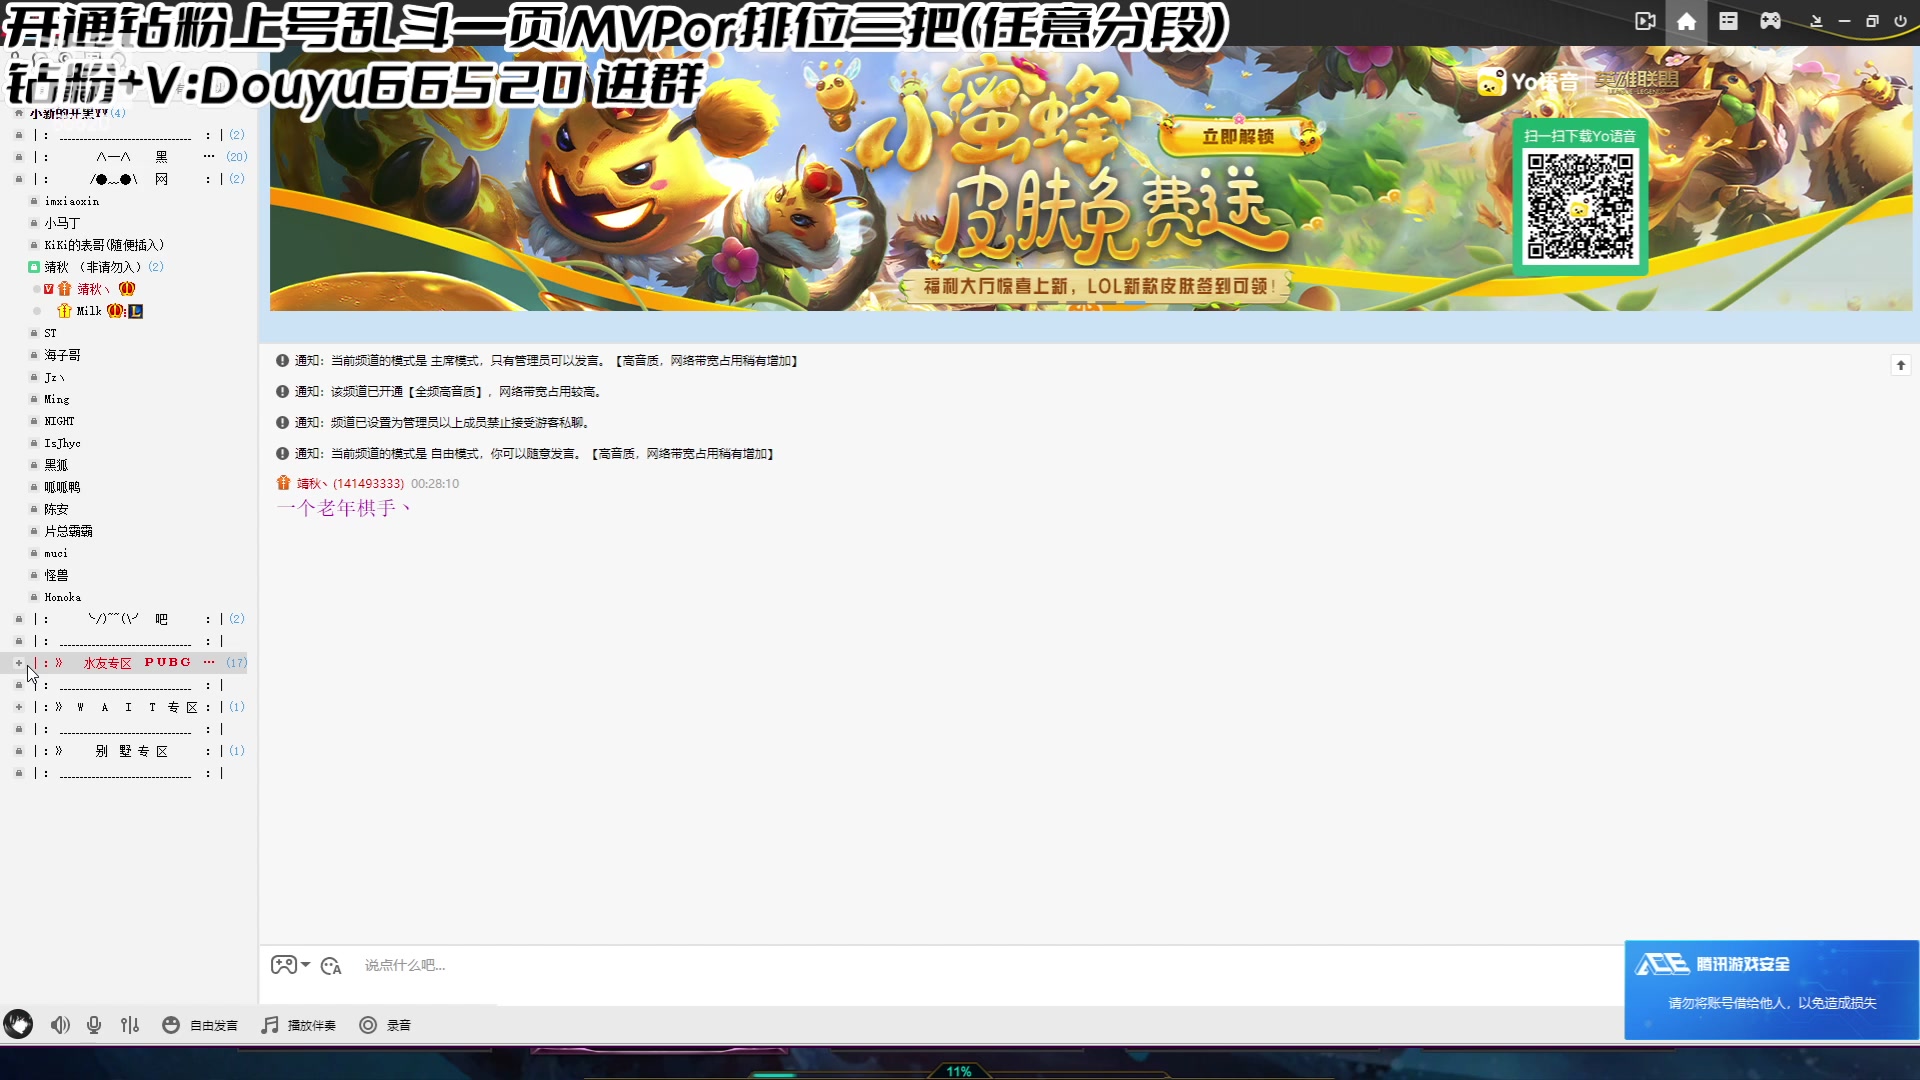Select the 黑狐 sub-channel
The width and height of the screenshot is (1920, 1080).
click(56, 465)
